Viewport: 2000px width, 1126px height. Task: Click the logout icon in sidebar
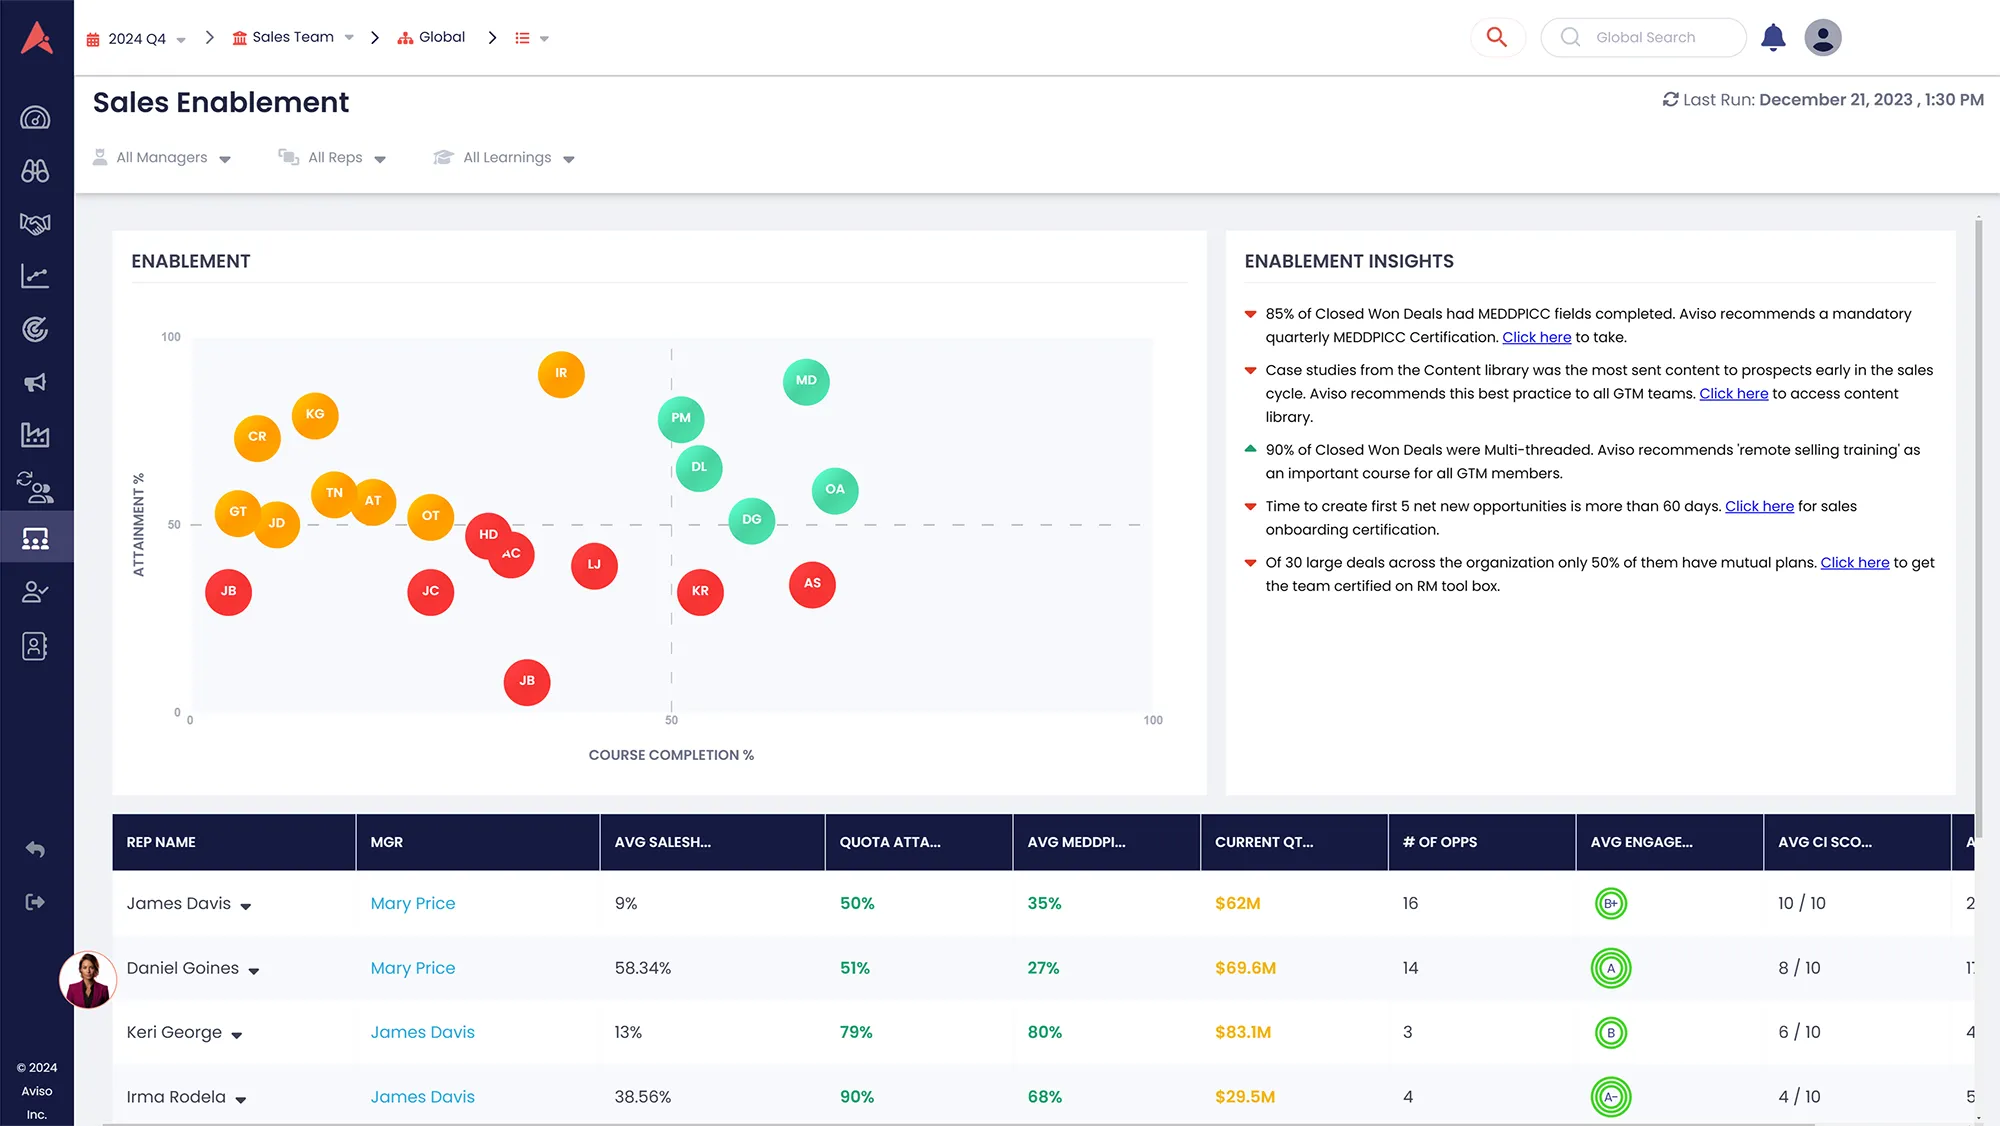click(35, 902)
